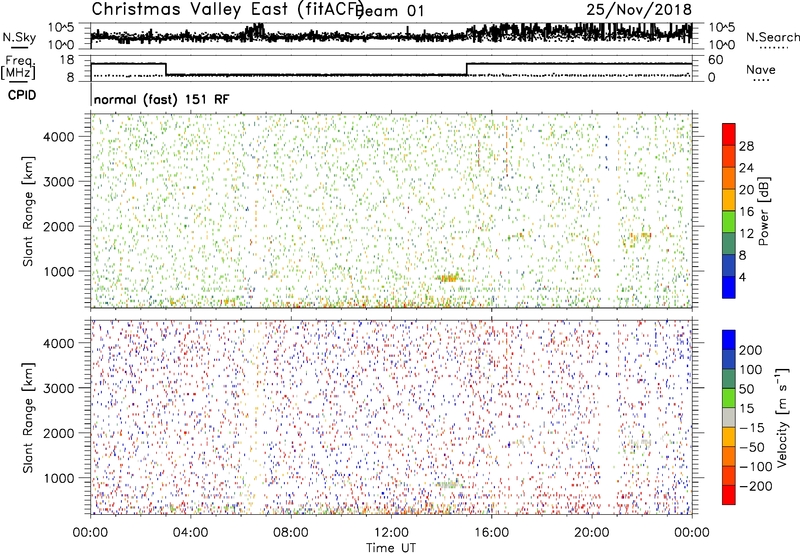Pick the top blue Velocity segment above 200
Image resolution: width=800 pixels, height=554 pixels.
click(x=729, y=340)
